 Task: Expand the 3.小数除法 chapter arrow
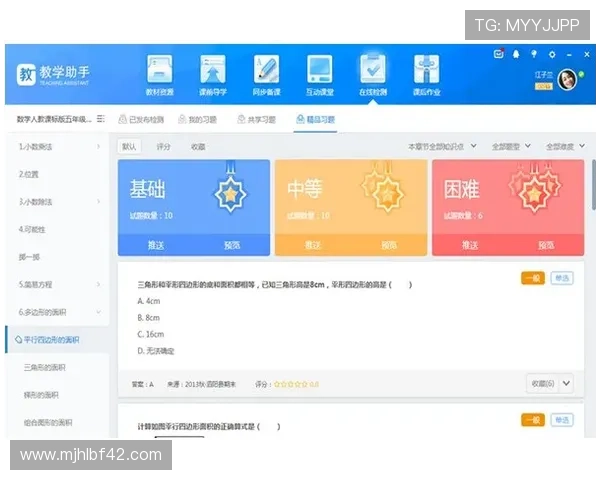[x=98, y=202]
